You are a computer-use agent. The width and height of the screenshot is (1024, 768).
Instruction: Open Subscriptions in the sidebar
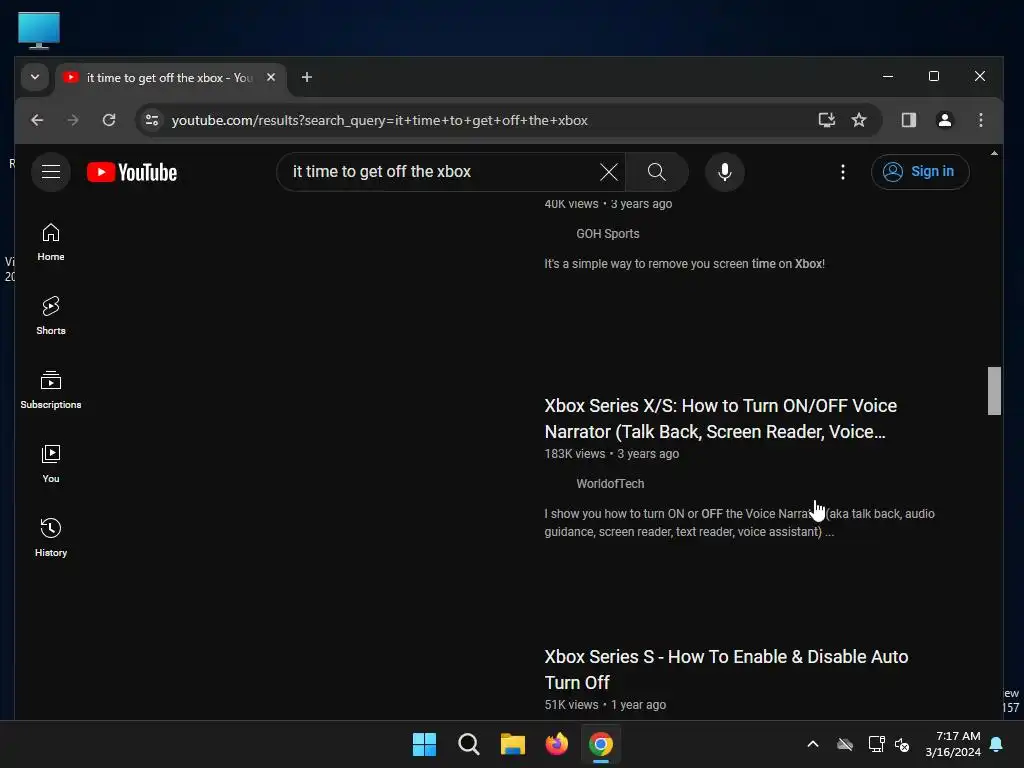pyautogui.click(x=51, y=390)
